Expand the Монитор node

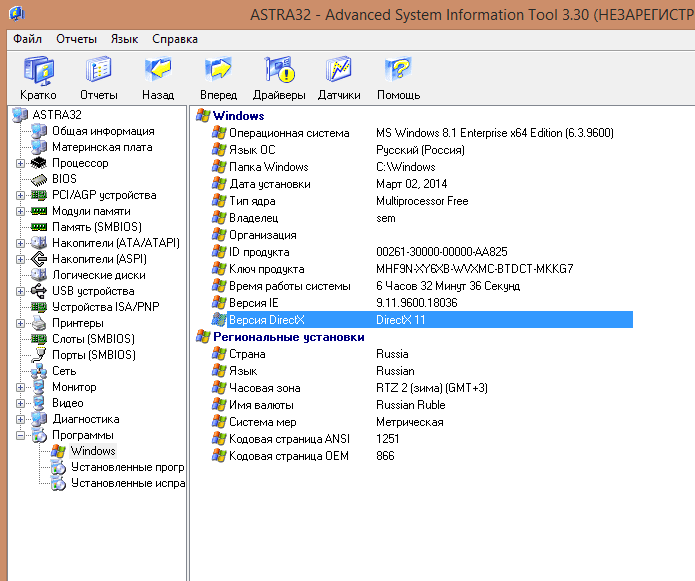click(x=20, y=387)
